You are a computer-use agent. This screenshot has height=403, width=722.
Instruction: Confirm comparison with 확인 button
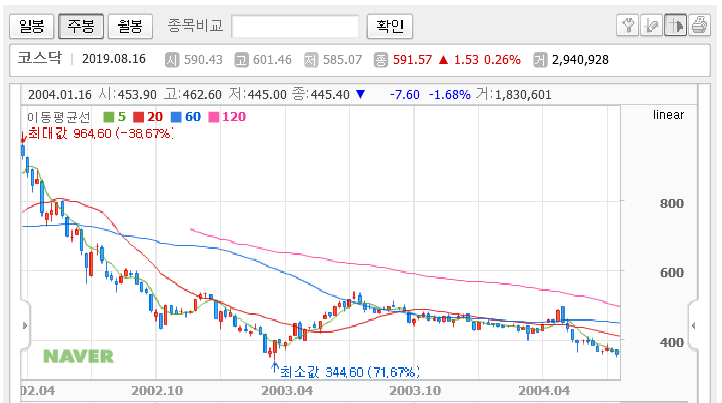click(390, 26)
